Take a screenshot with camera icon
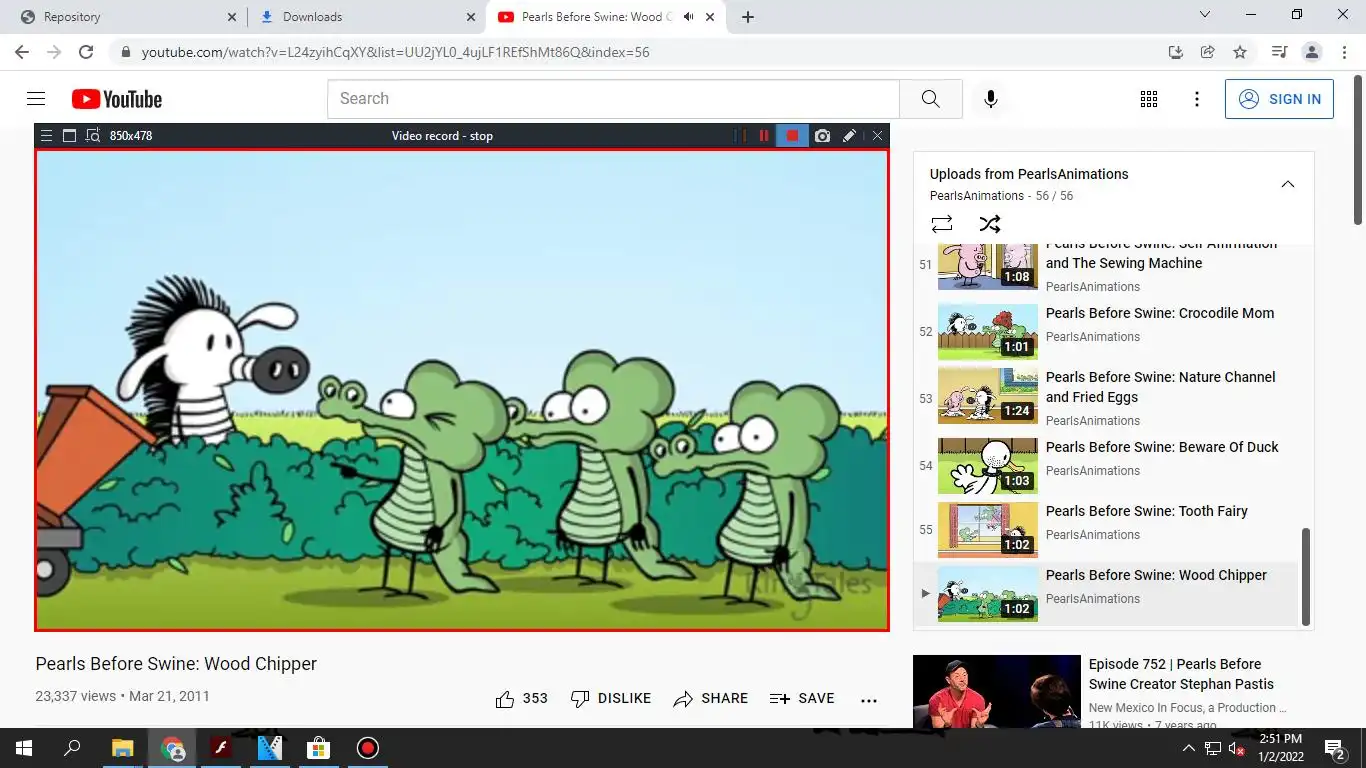This screenshot has height=768, width=1366. click(x=822, y=136)
